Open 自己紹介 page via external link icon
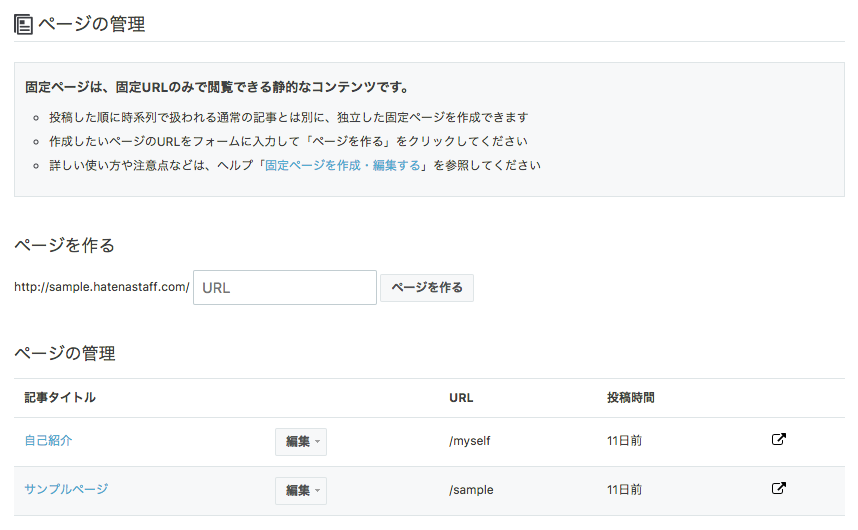This screenshot has height=530, width=858. point(779,439)
